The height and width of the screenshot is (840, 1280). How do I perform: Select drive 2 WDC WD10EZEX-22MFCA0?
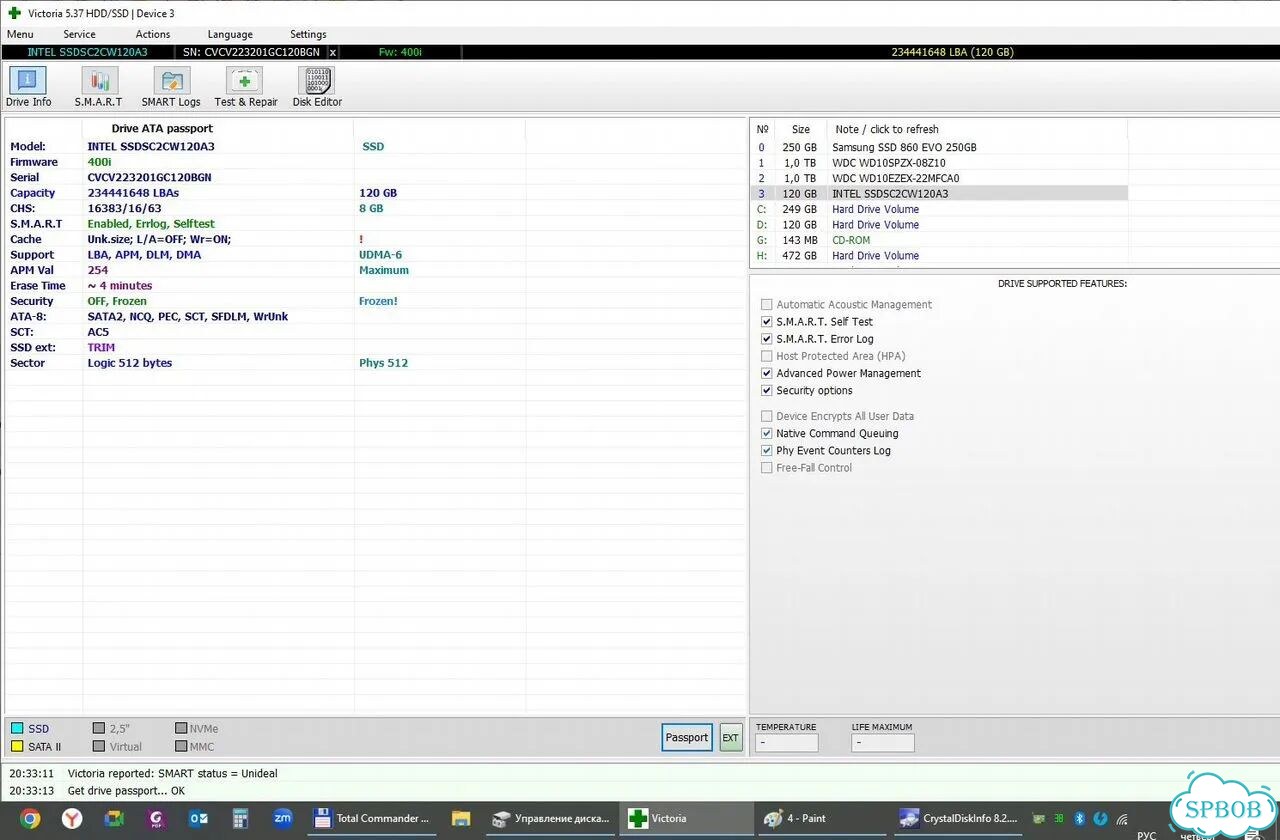coord(939,178)
